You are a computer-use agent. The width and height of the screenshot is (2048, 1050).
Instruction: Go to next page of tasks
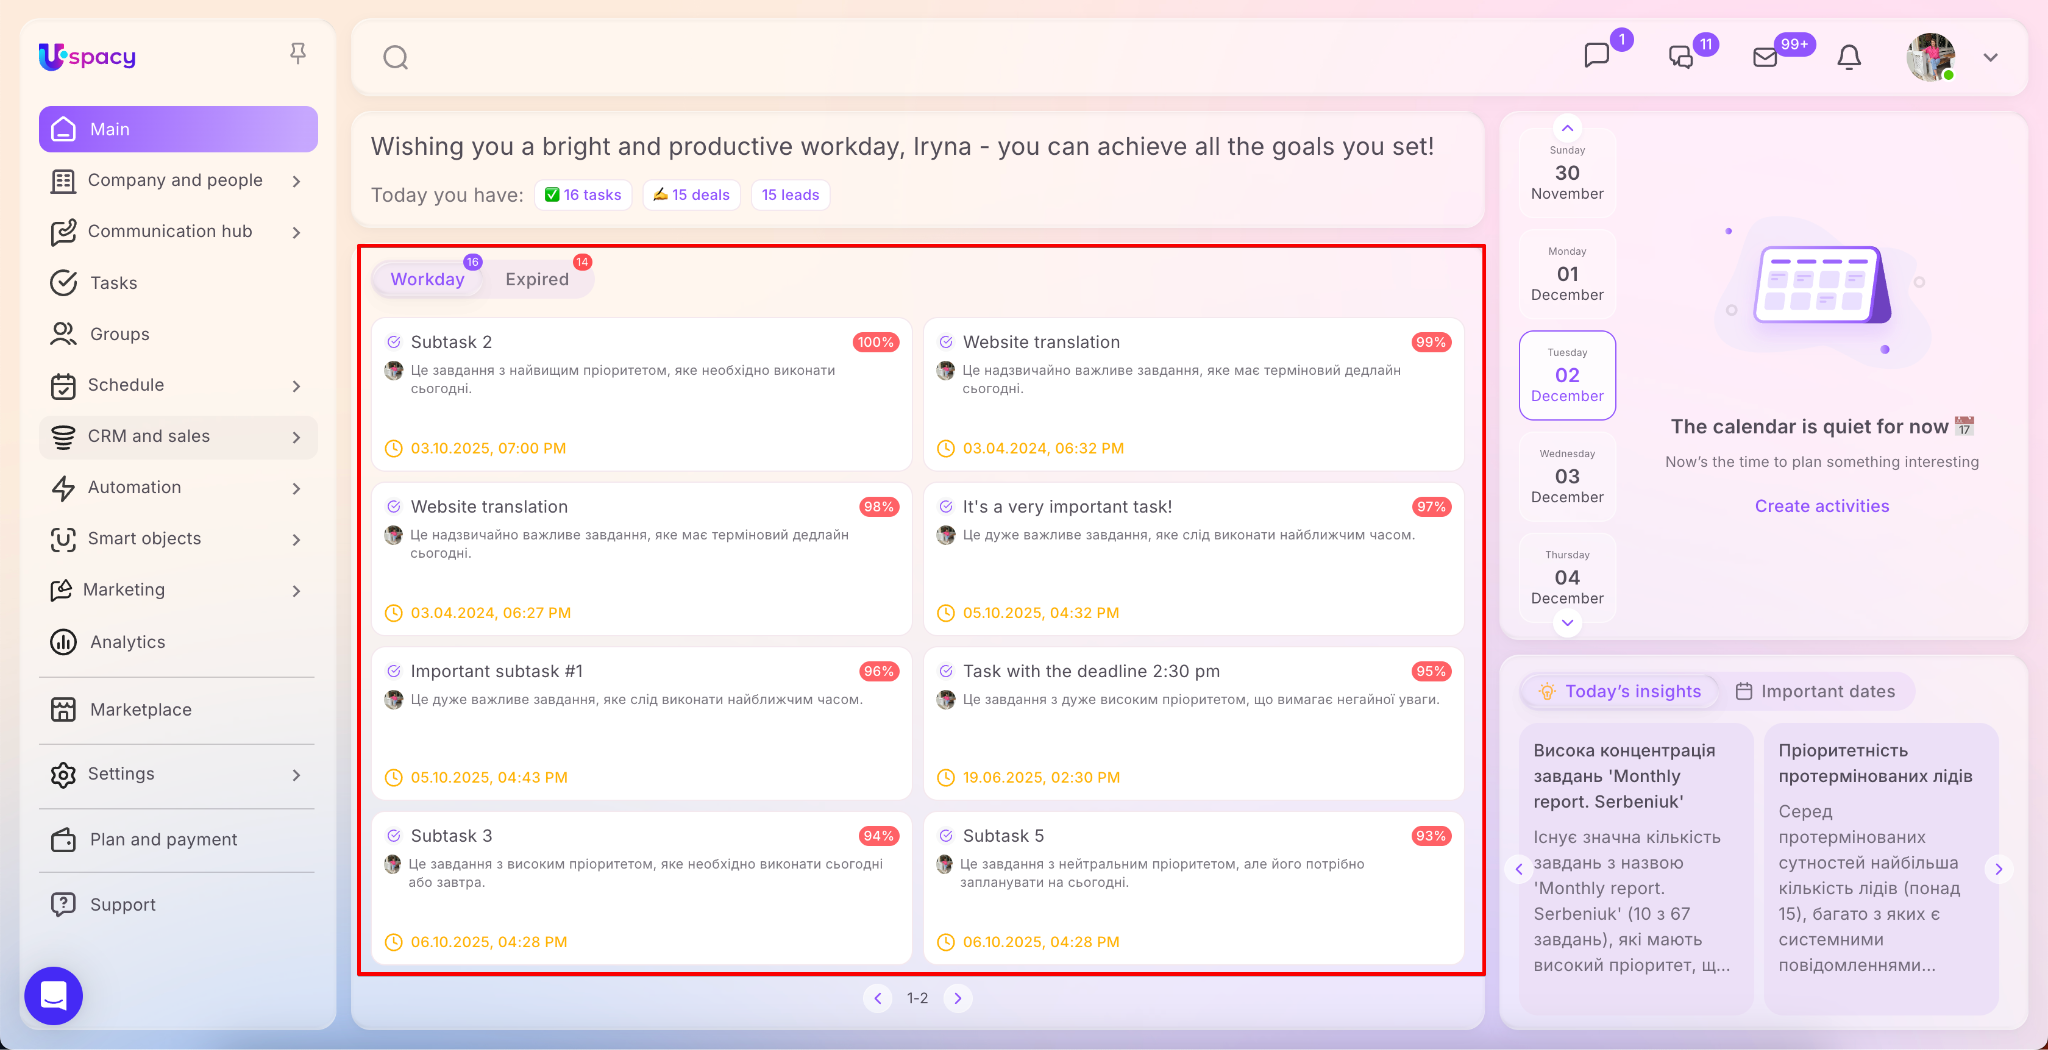(x=958, y=998)
